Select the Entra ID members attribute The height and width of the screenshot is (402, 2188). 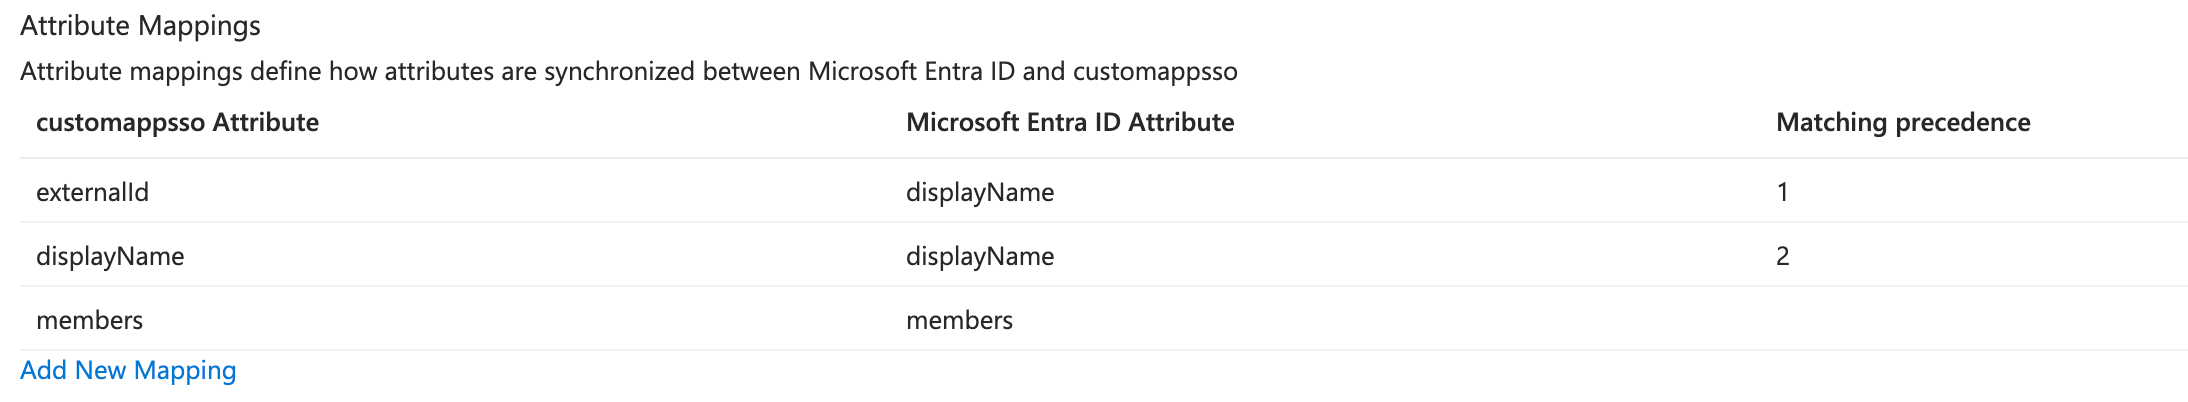point(959,320)
